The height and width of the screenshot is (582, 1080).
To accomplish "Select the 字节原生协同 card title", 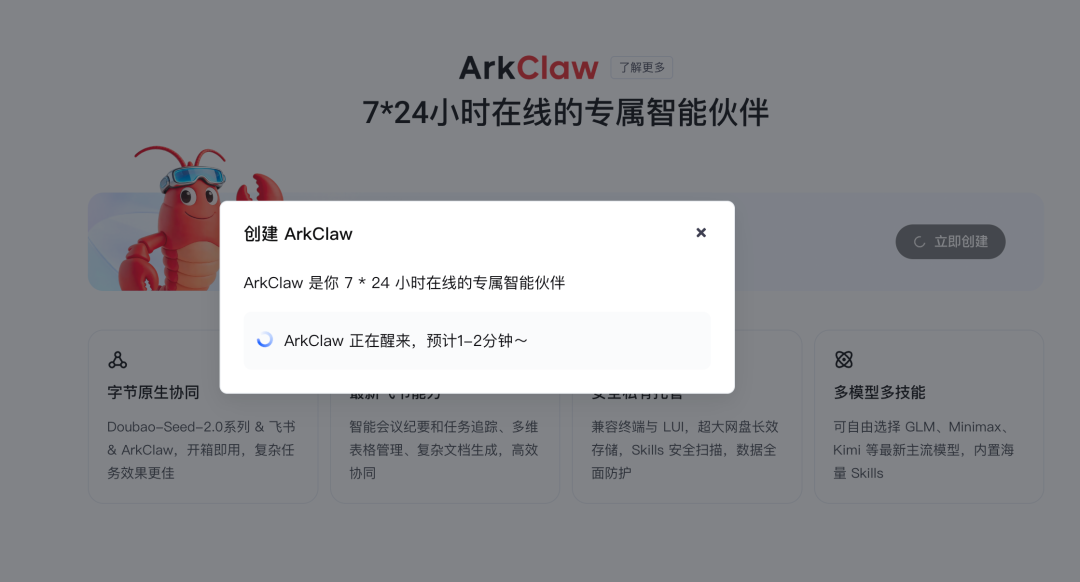I will click(x=153, y=393).
